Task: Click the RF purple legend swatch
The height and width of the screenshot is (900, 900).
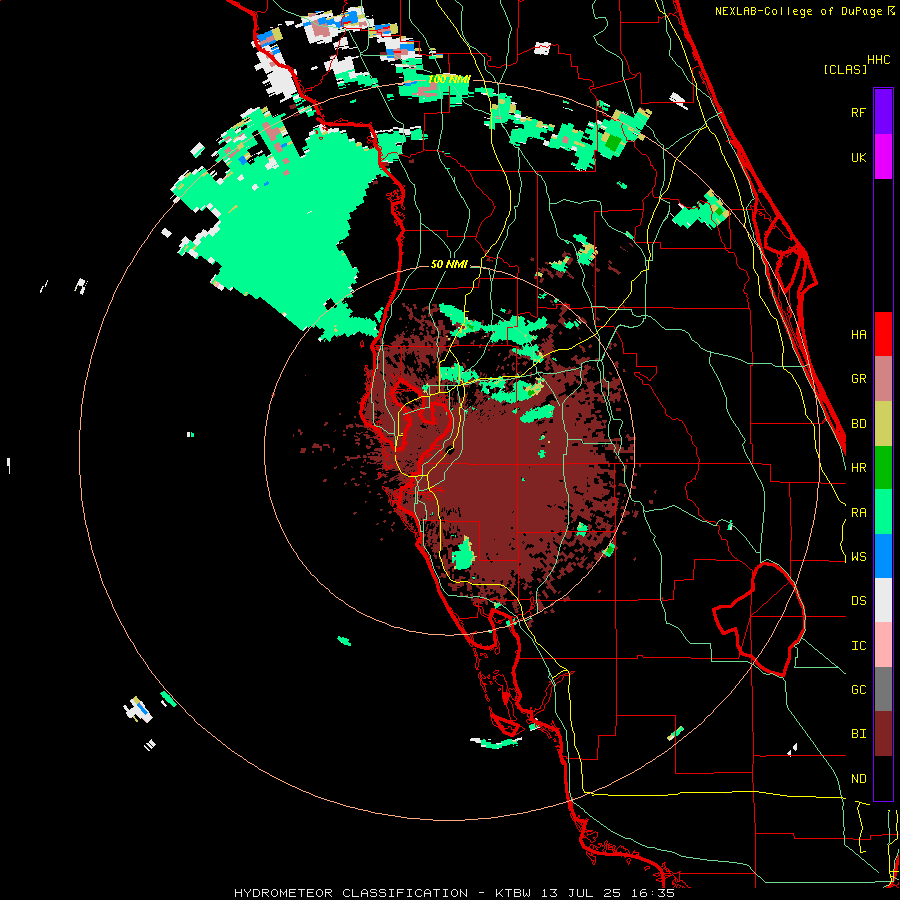Action: [x=883, y=112]
